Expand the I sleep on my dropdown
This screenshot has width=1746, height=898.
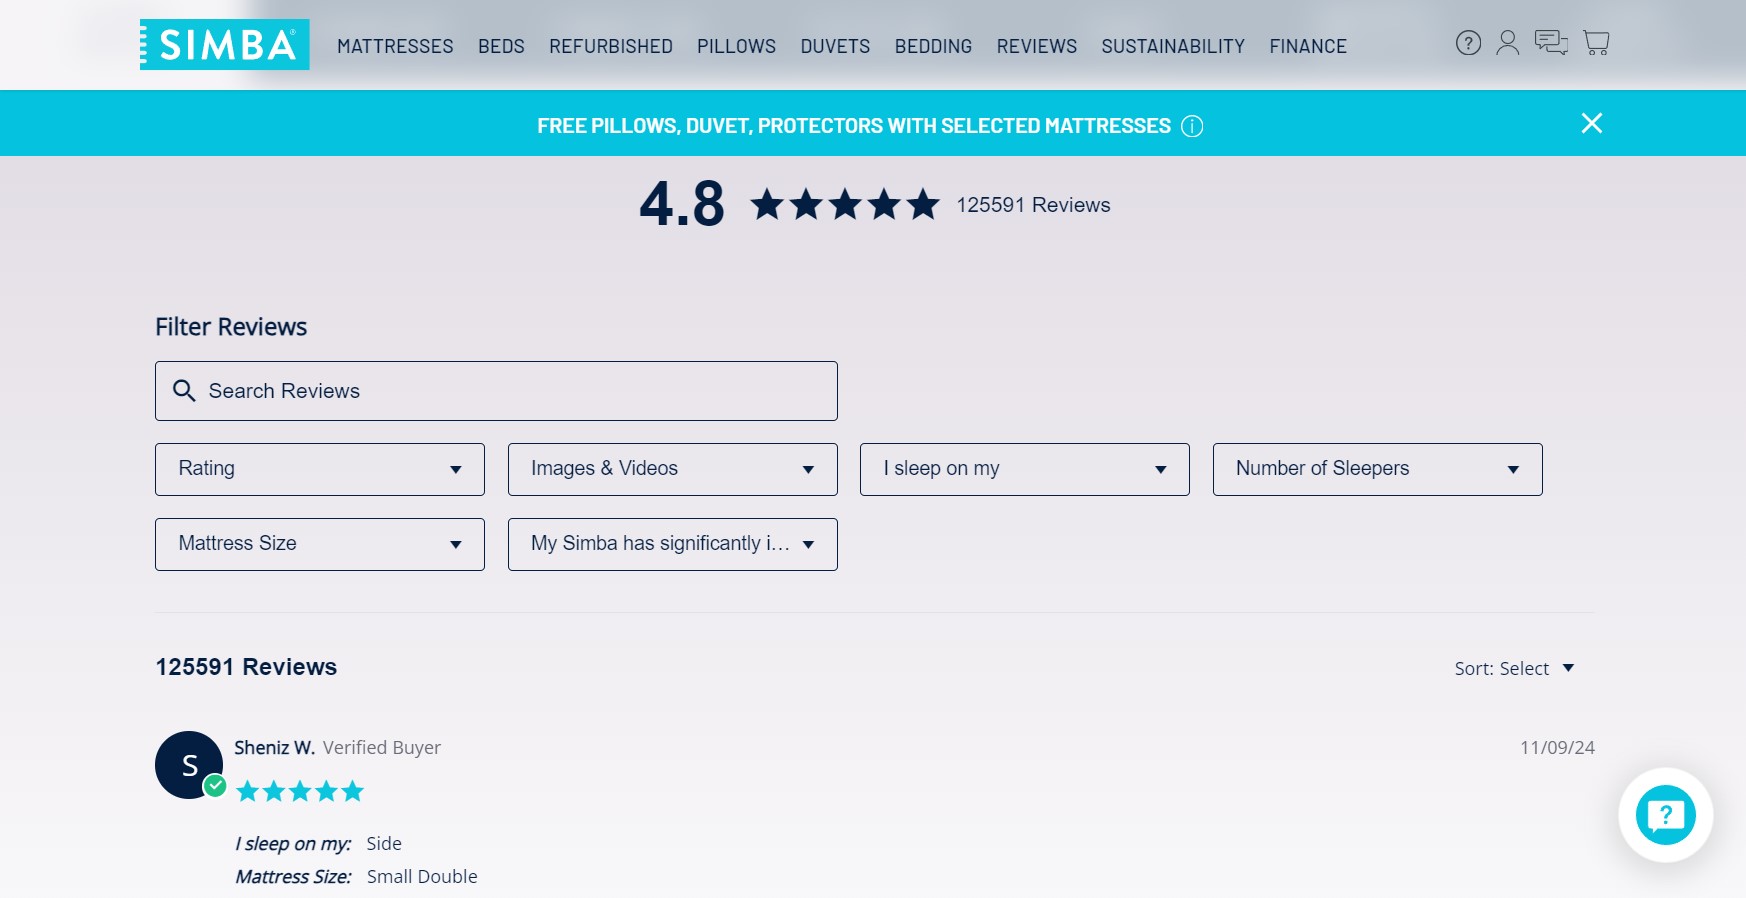pyautogui.click(x=1025, y=469)
